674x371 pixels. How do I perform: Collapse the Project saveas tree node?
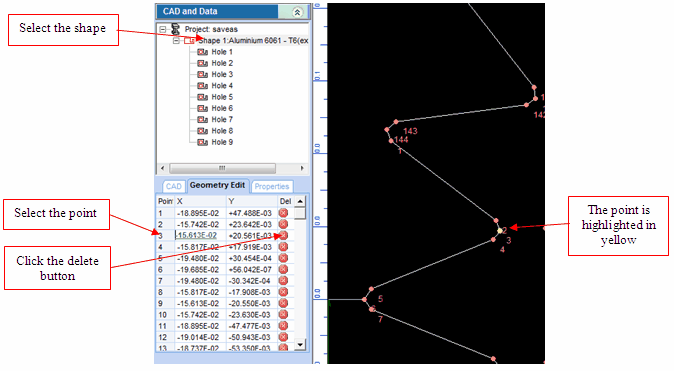click(162, 30)
